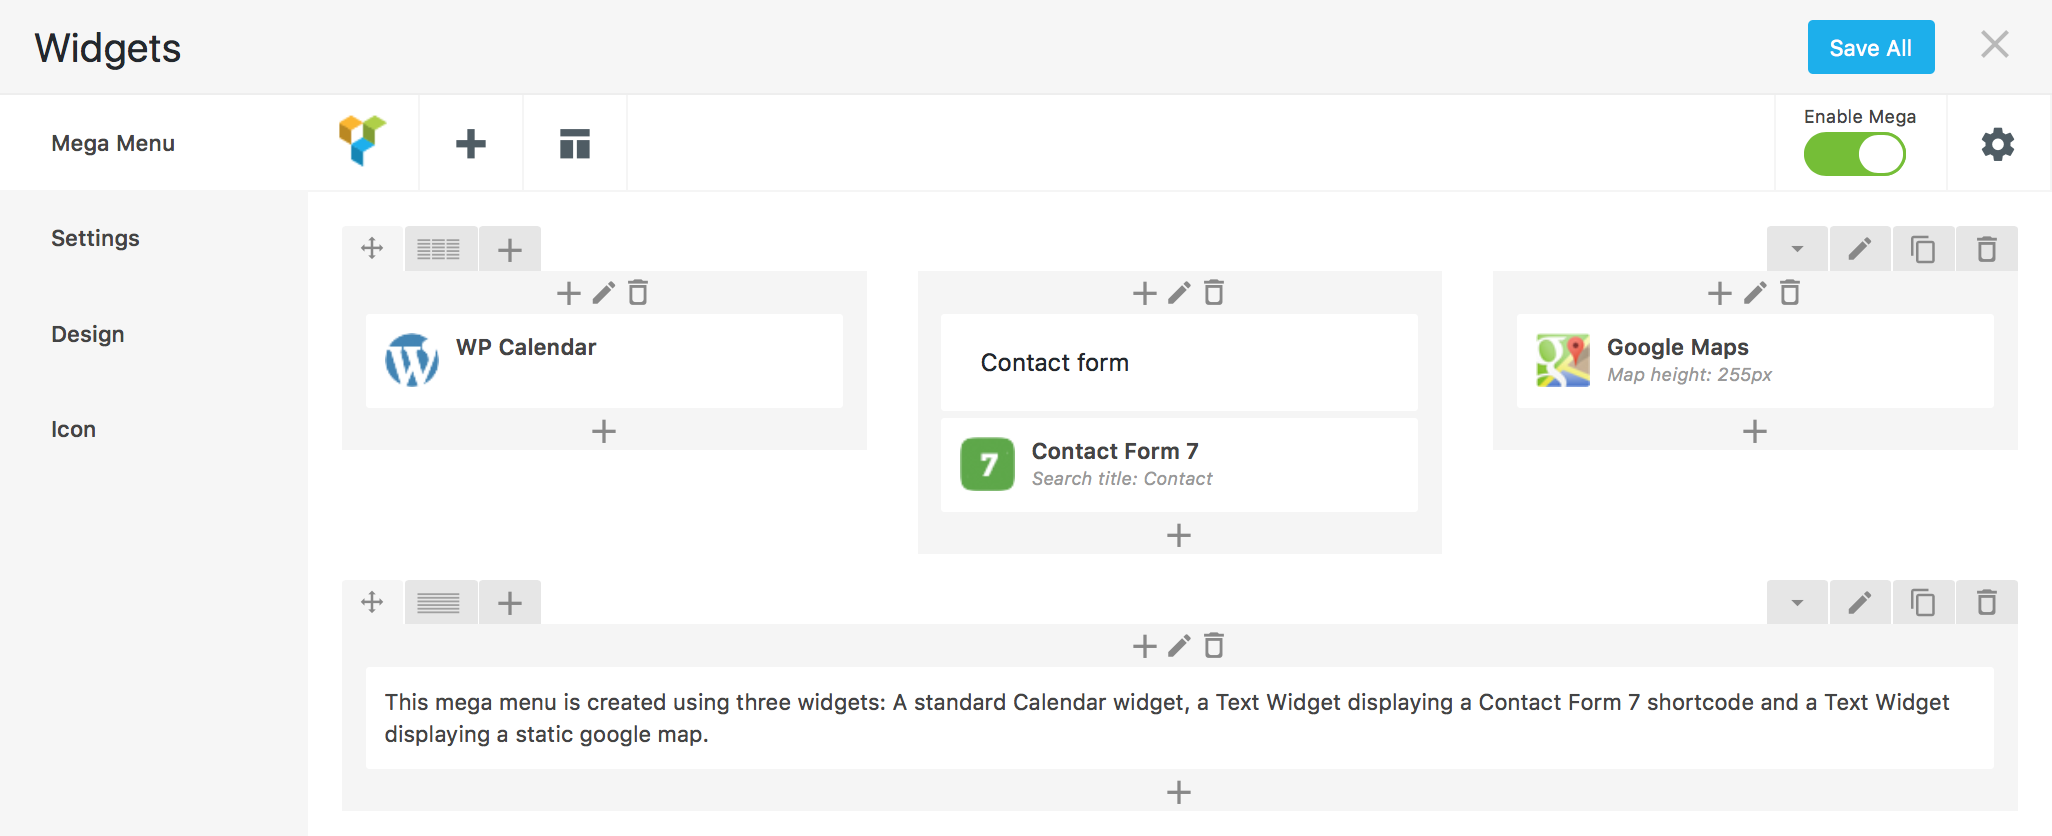Open the templates layout icon
This screenshot has width=2052, height=836.
pos(575,144)
